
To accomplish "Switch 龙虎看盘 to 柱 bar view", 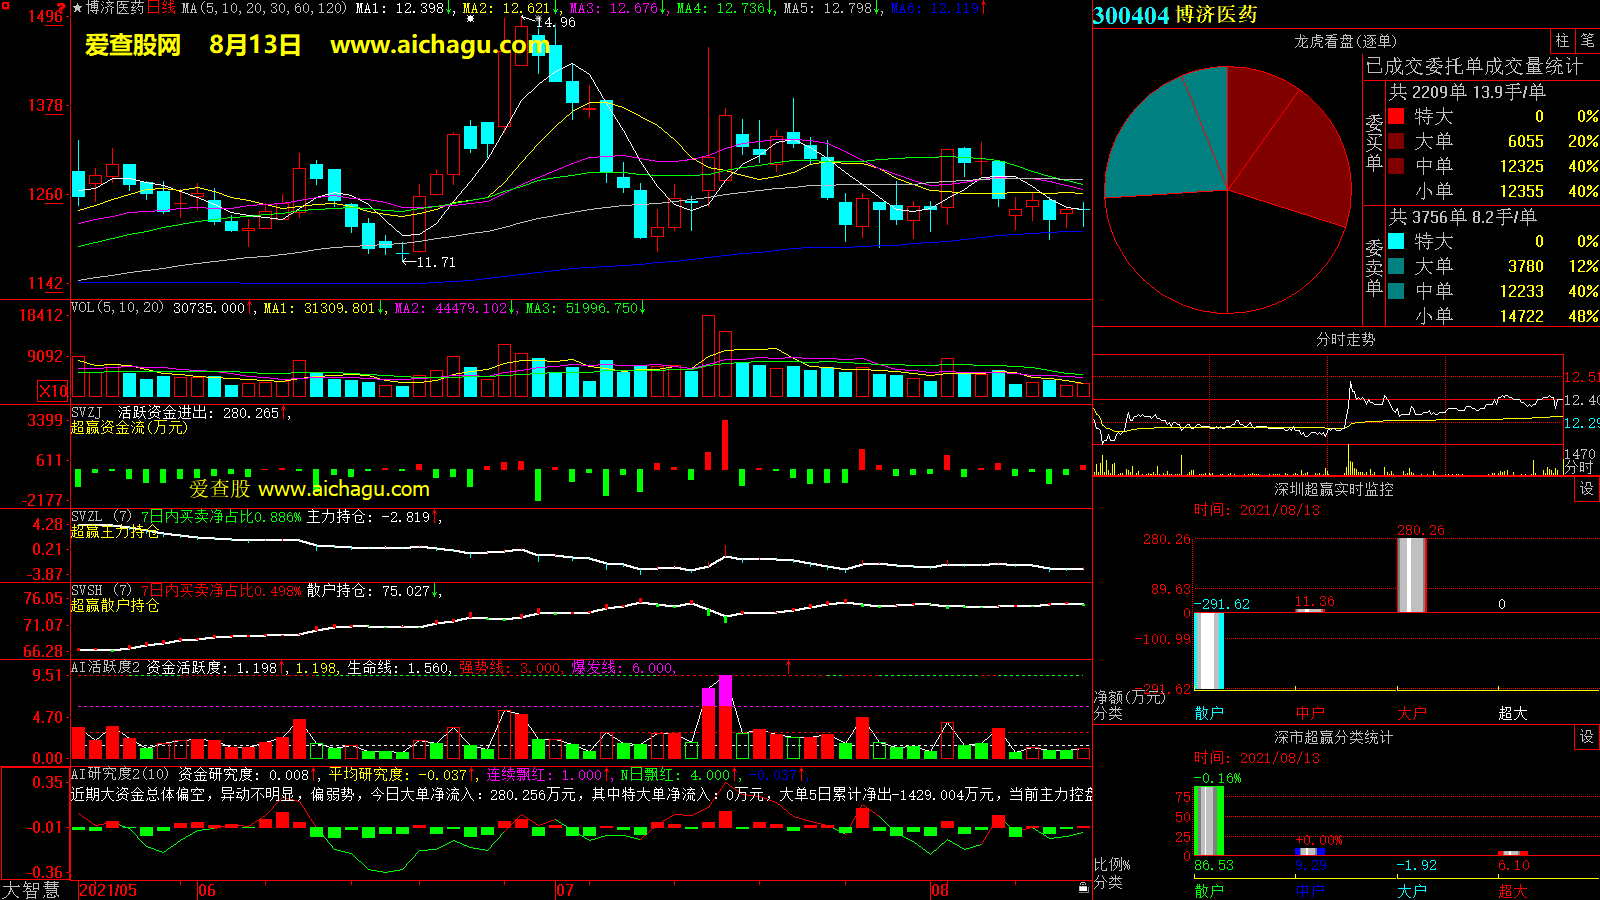I will point(1562,41).
